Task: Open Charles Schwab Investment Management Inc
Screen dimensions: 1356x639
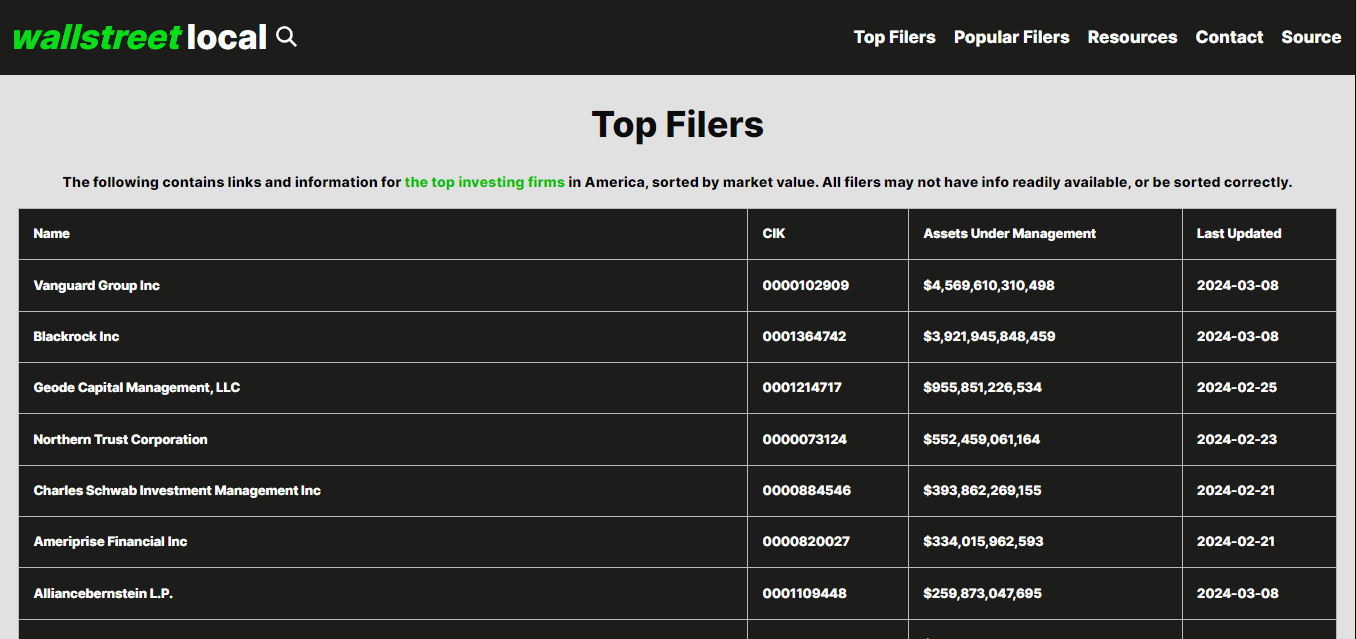Action: tap(177, 490)
